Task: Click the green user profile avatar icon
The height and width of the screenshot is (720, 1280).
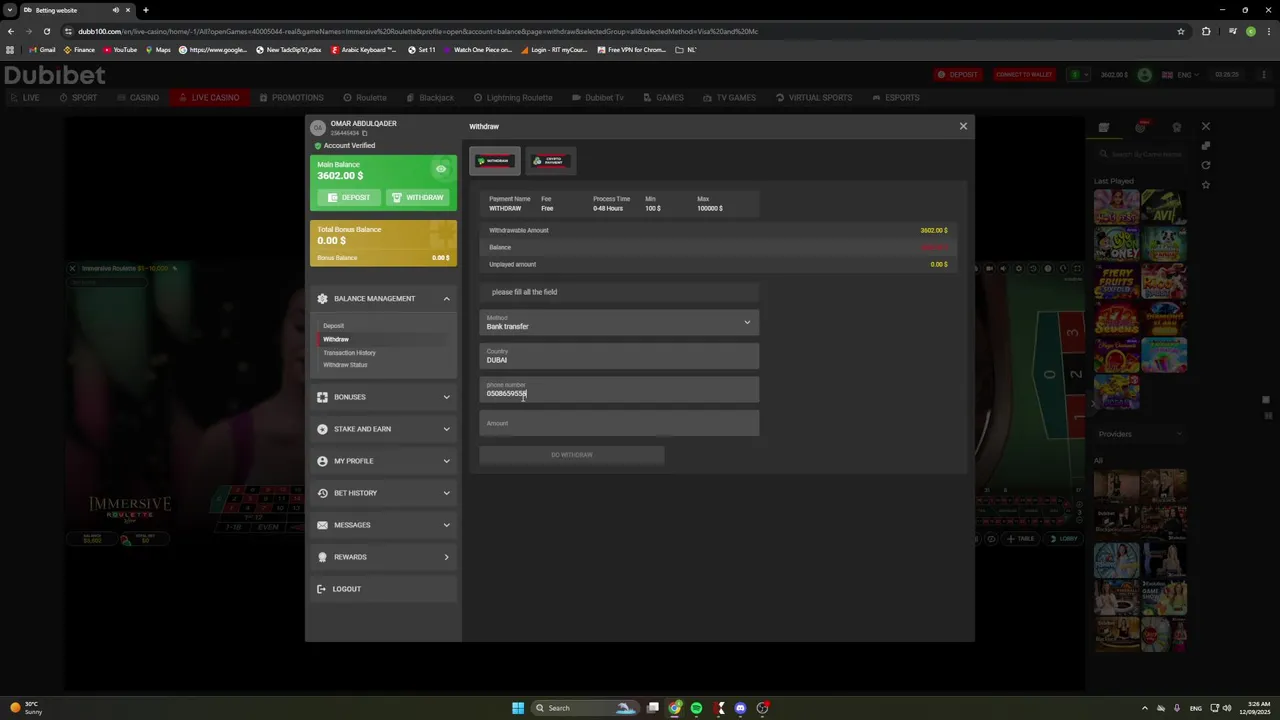Action: pyautogui.click(x=1144, y=74)
